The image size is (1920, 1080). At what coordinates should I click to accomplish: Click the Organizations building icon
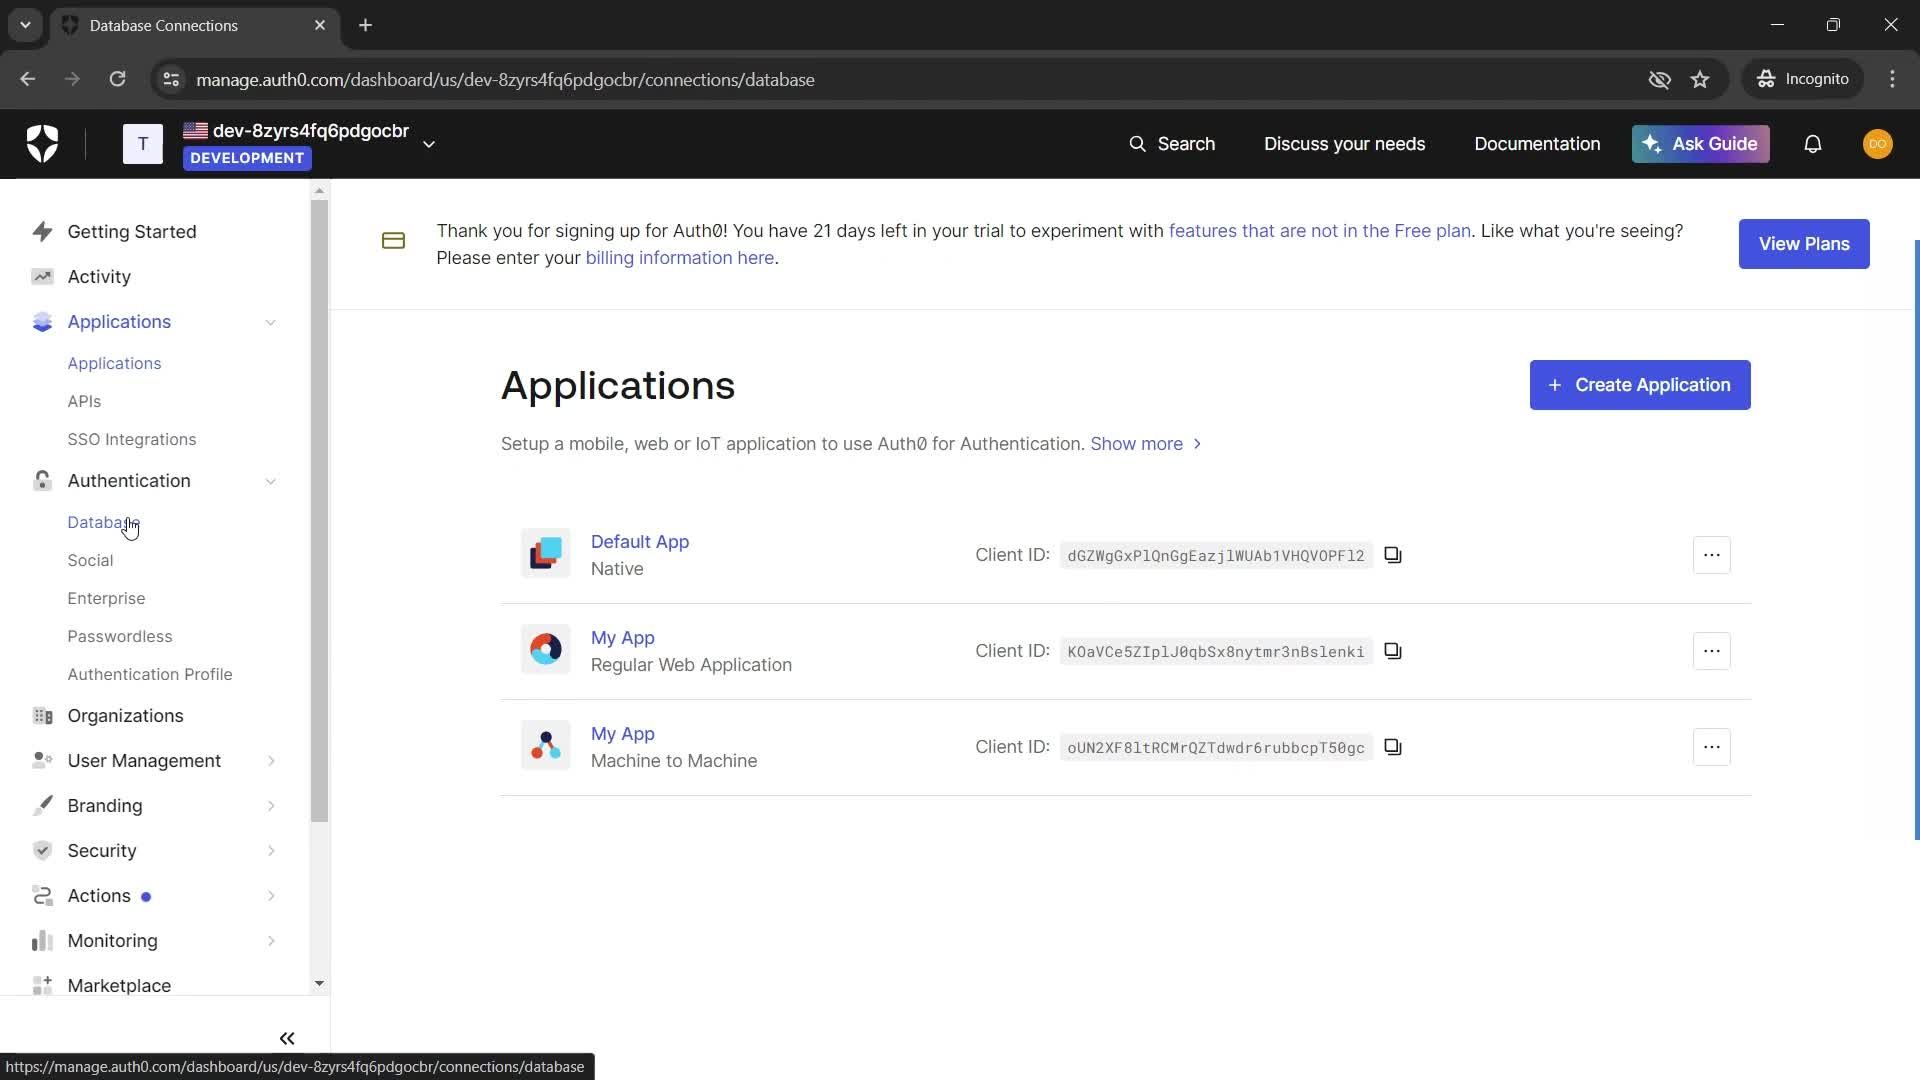pos(42,716)
